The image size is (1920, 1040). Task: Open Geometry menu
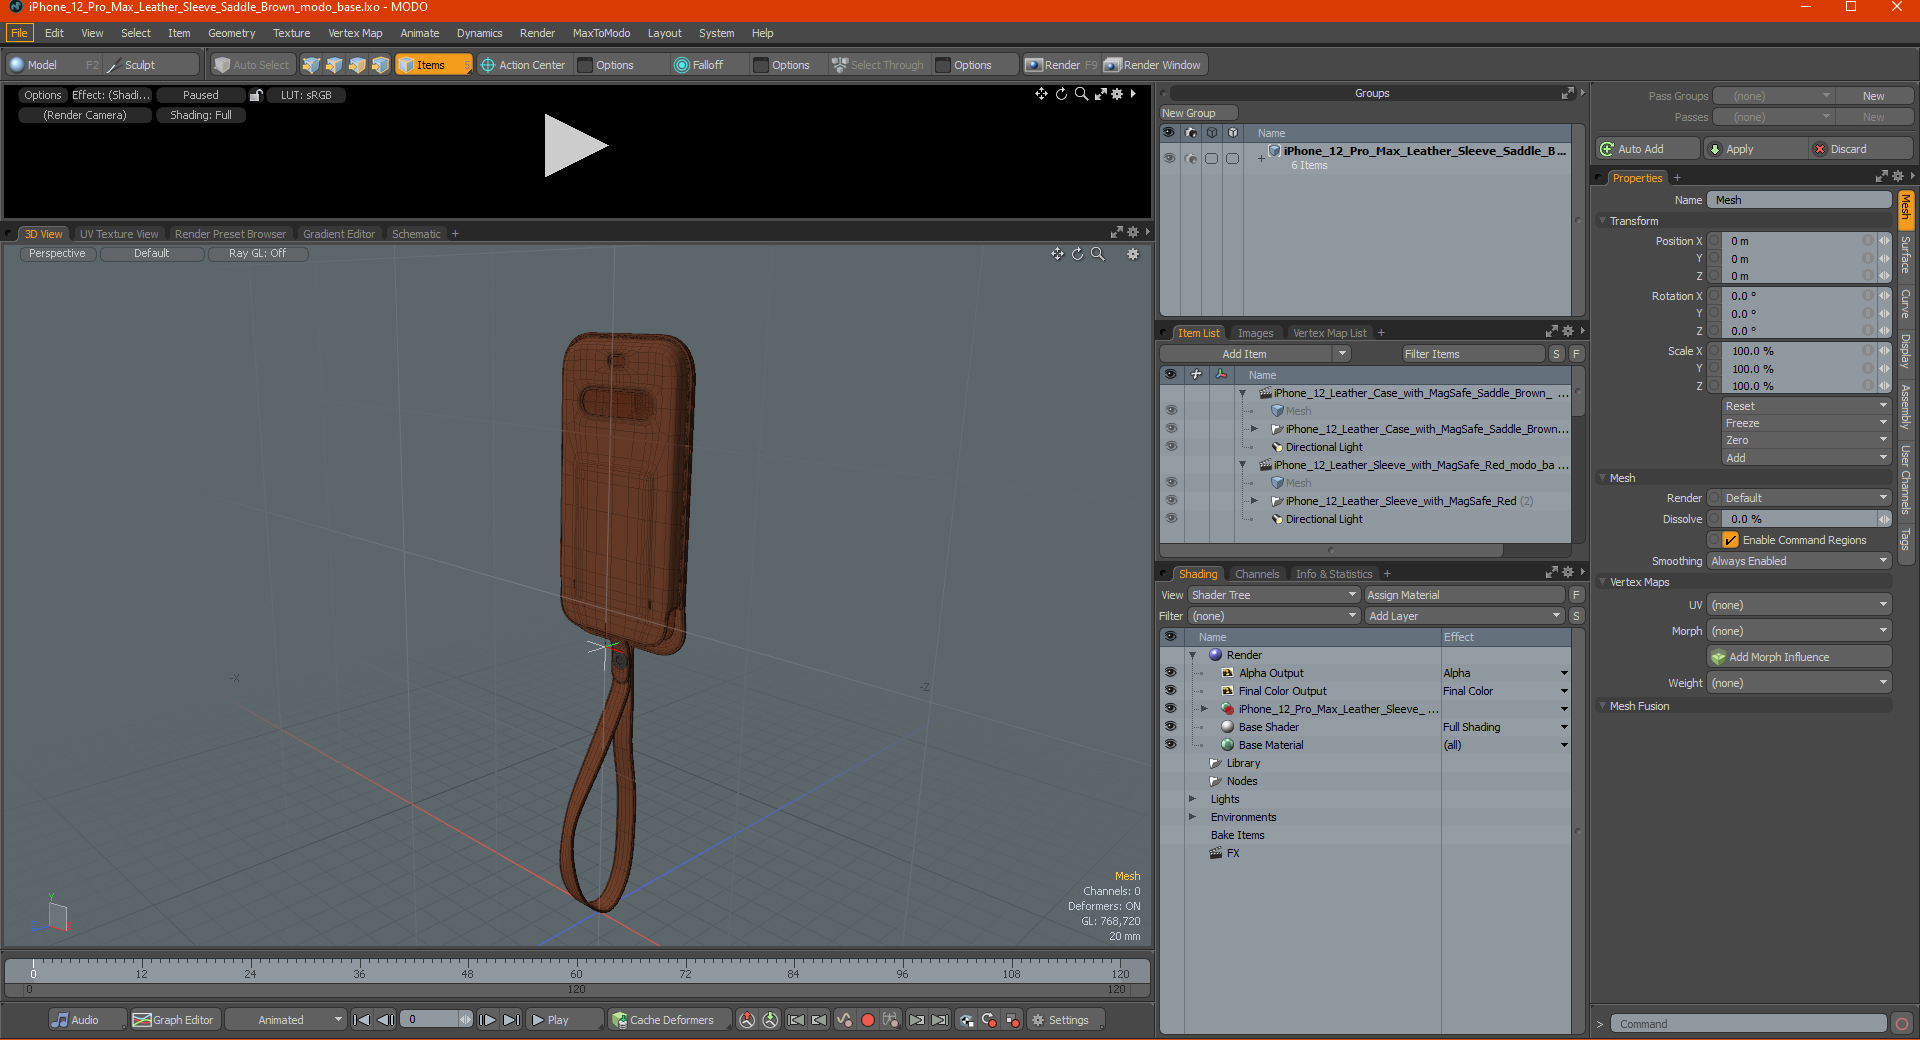231,33
